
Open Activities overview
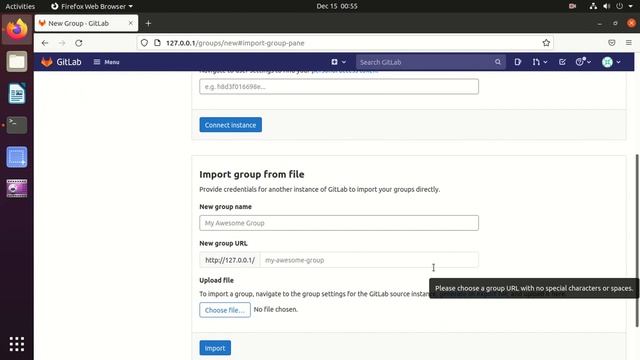point(20,6)
